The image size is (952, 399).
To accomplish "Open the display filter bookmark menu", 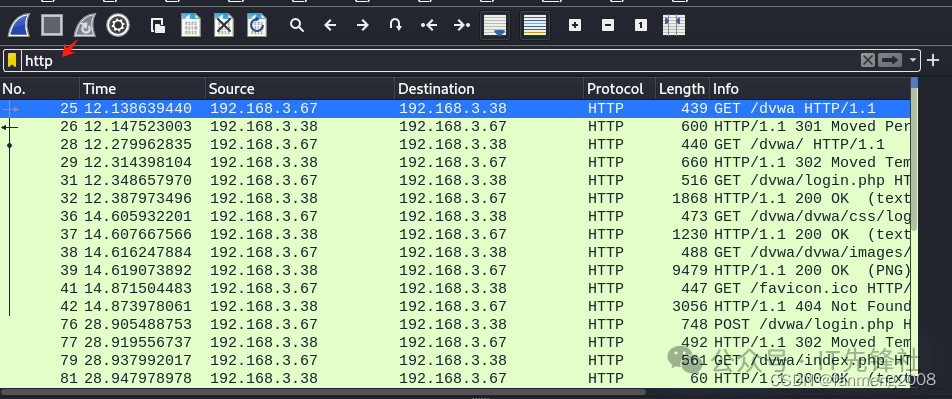I will 12,60.
